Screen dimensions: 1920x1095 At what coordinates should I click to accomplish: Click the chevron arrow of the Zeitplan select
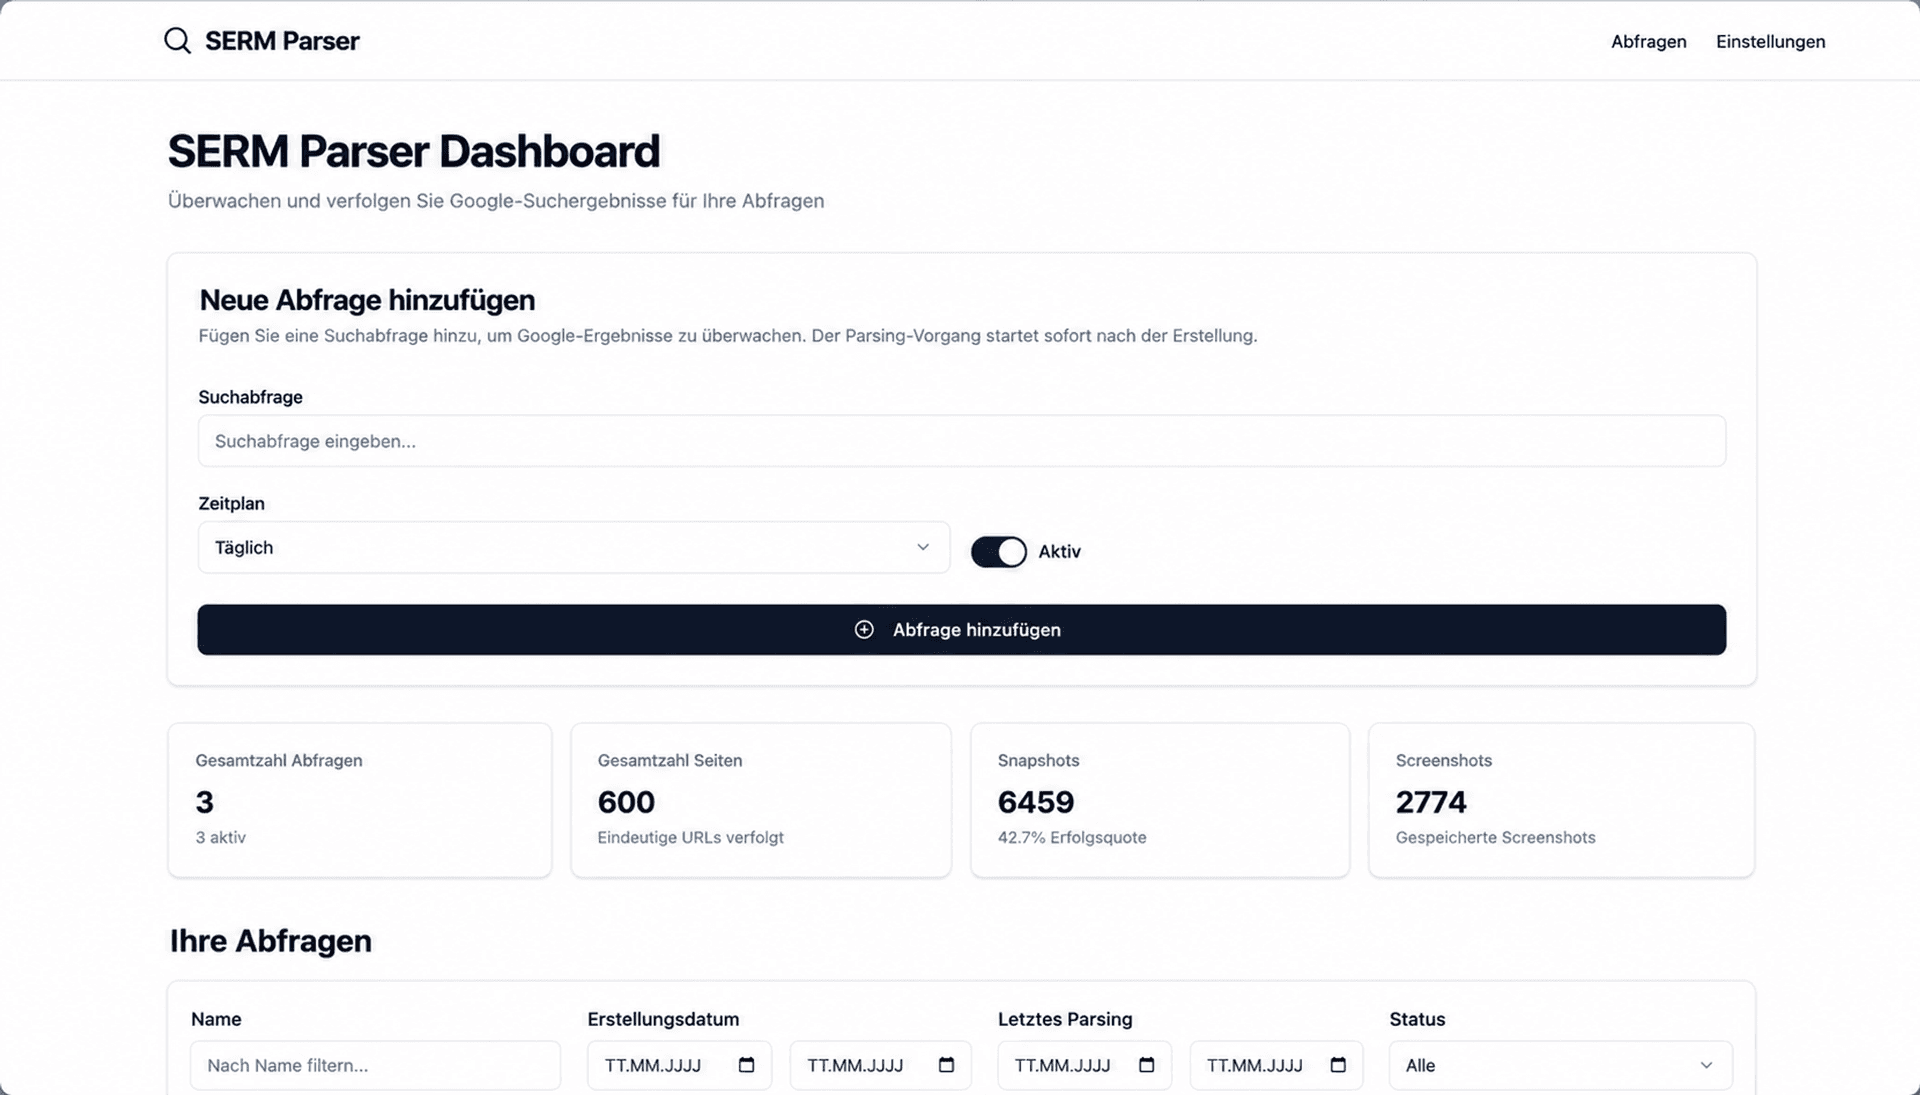pyautogui.click(x=922, y=547)
